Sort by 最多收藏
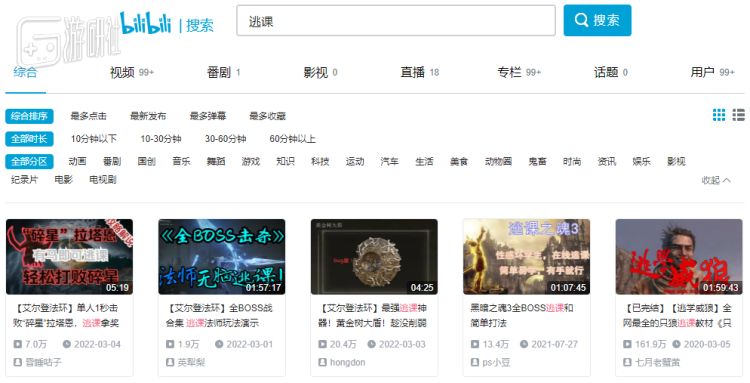 (268, 116)
